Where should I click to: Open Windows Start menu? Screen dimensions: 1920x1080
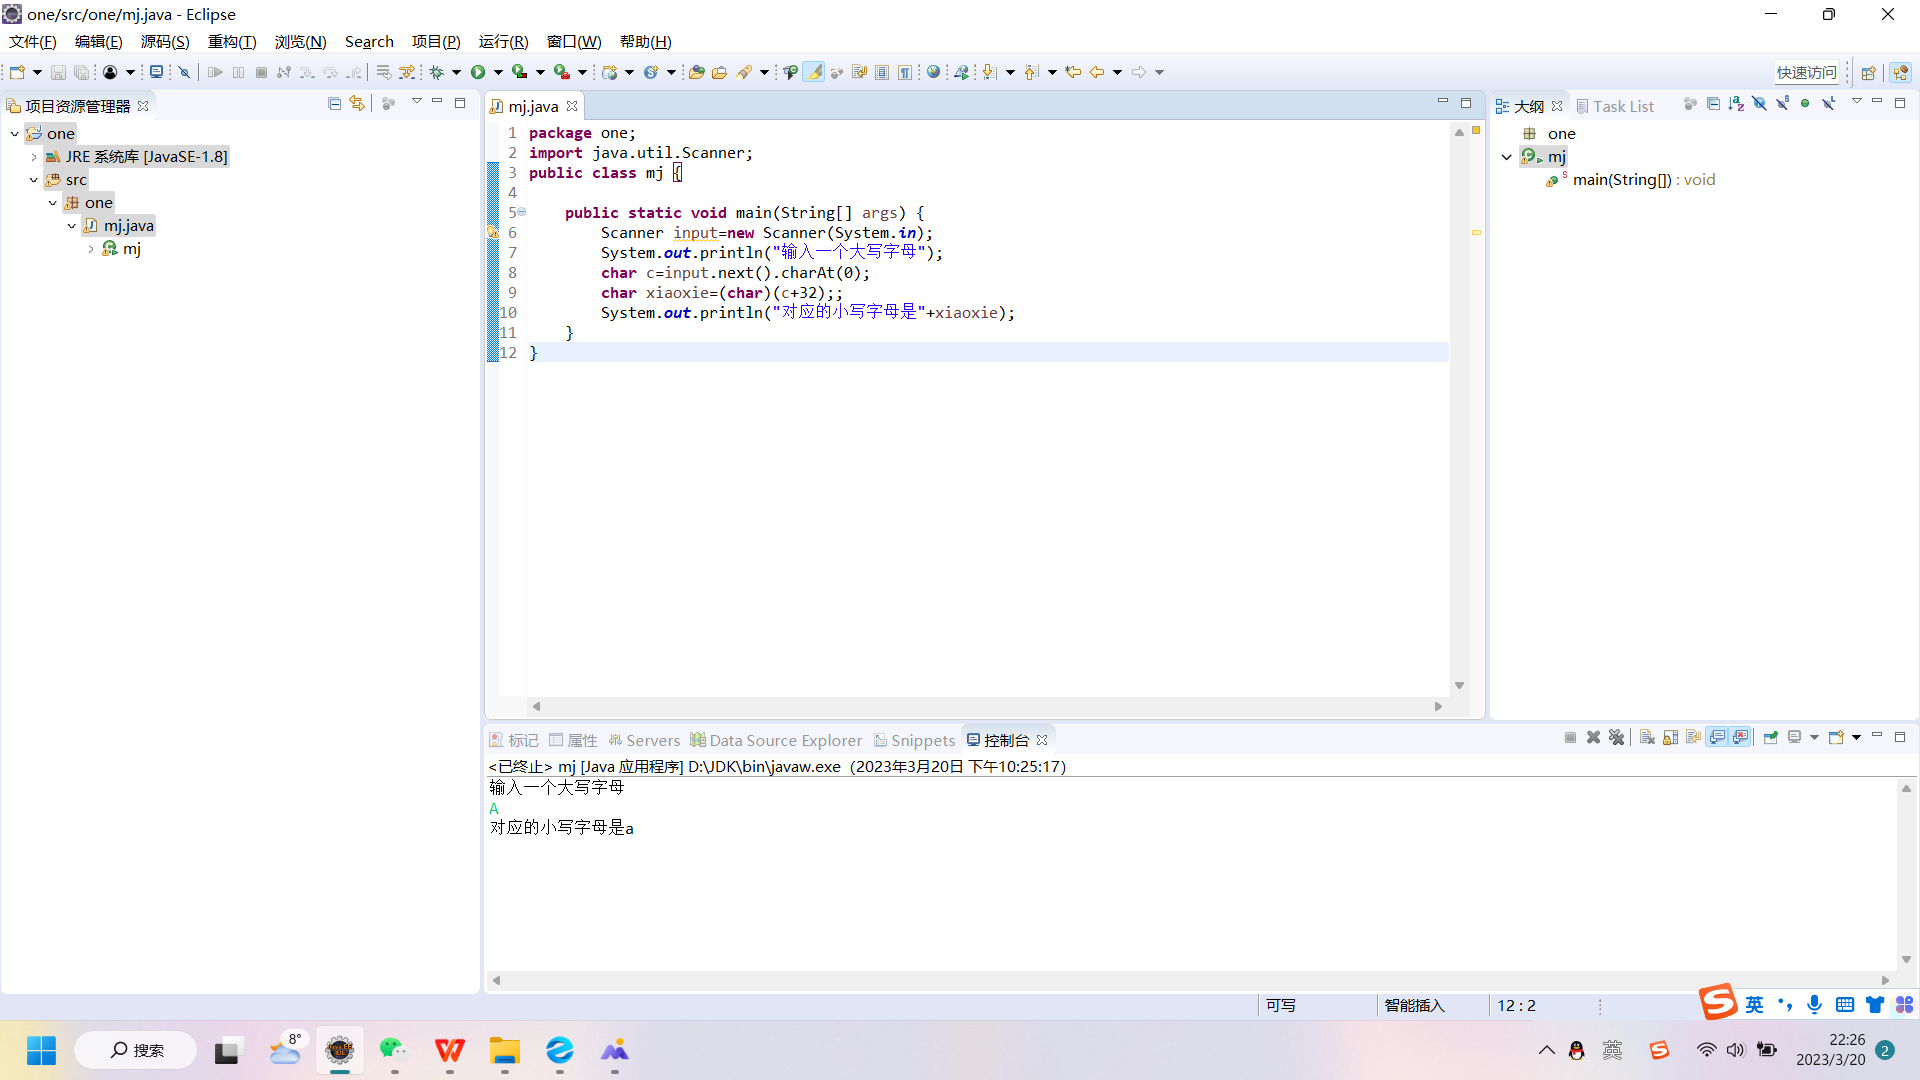(42, 1050)
